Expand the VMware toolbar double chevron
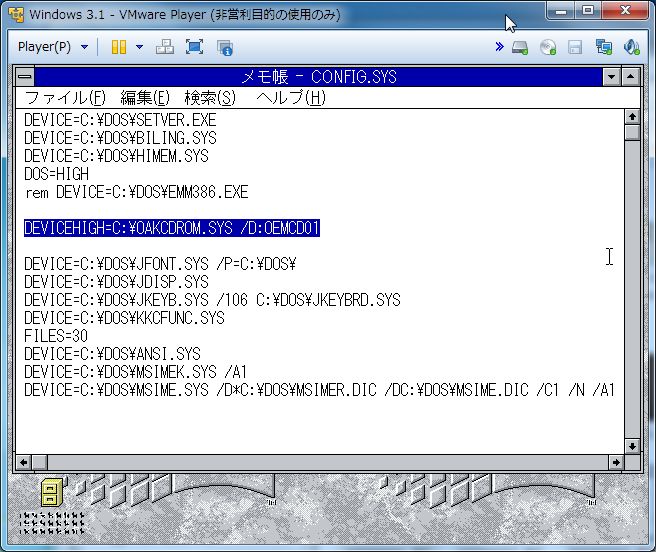 (499, 46)
